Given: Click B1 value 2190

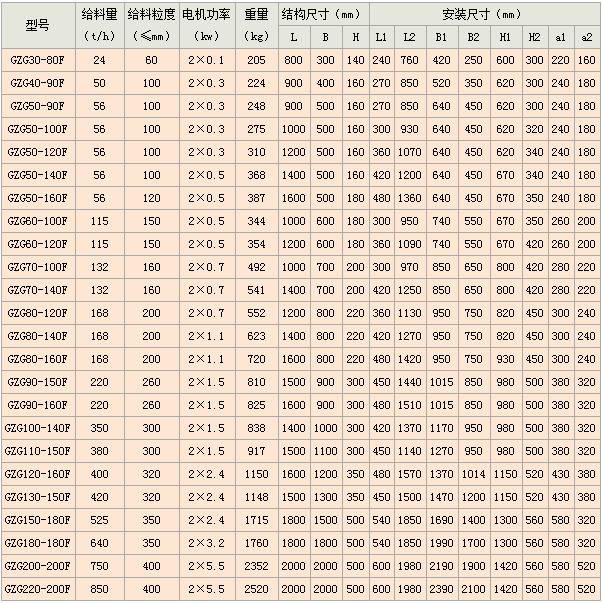Looking at the screenshot, I should point(441,566).
